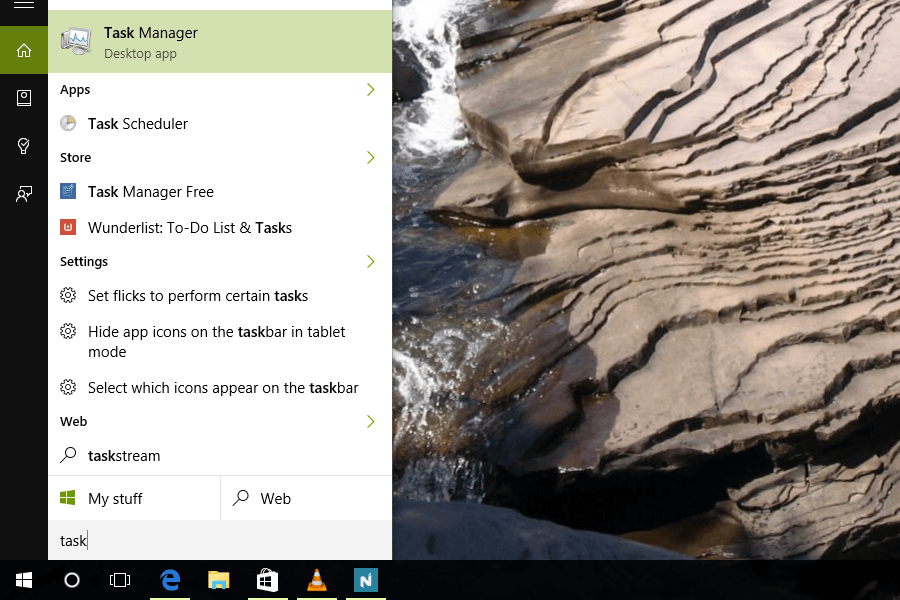Search the web for taskstream
Viewport: 900px width, 600px height.
pos(220,455)
